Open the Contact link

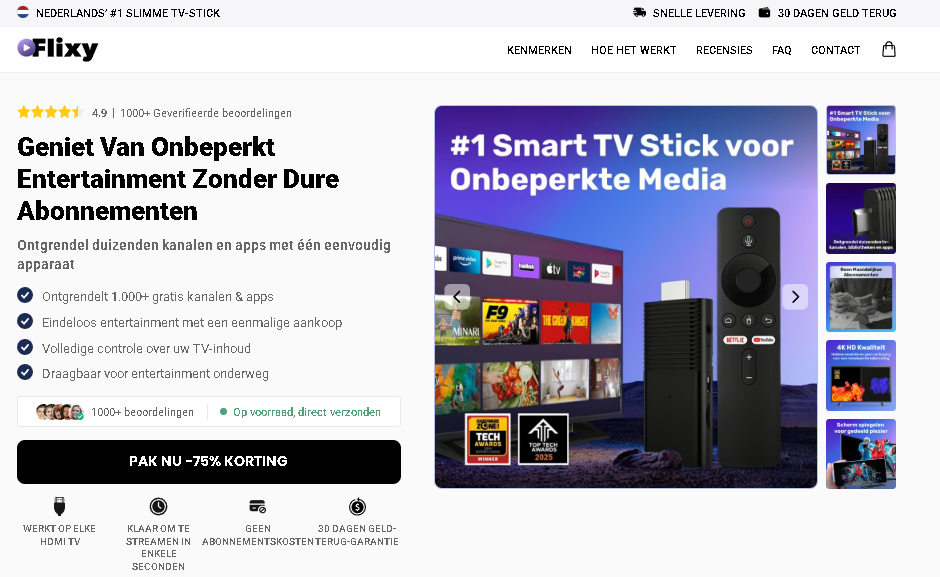[x=835, y=50]
